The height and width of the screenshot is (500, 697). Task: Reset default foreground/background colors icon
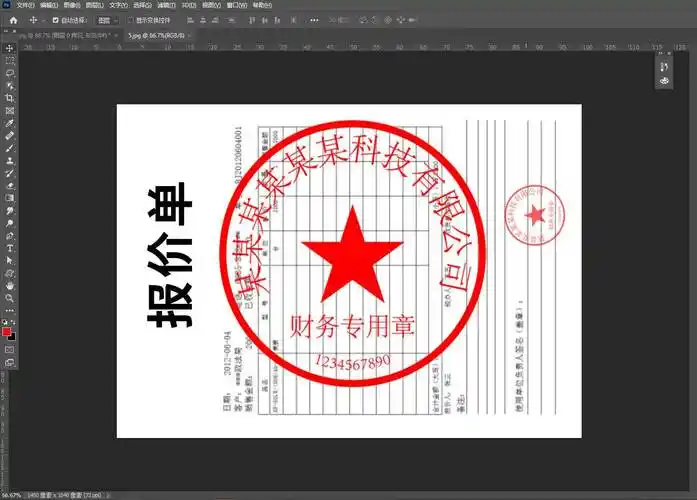click(5, 322)
